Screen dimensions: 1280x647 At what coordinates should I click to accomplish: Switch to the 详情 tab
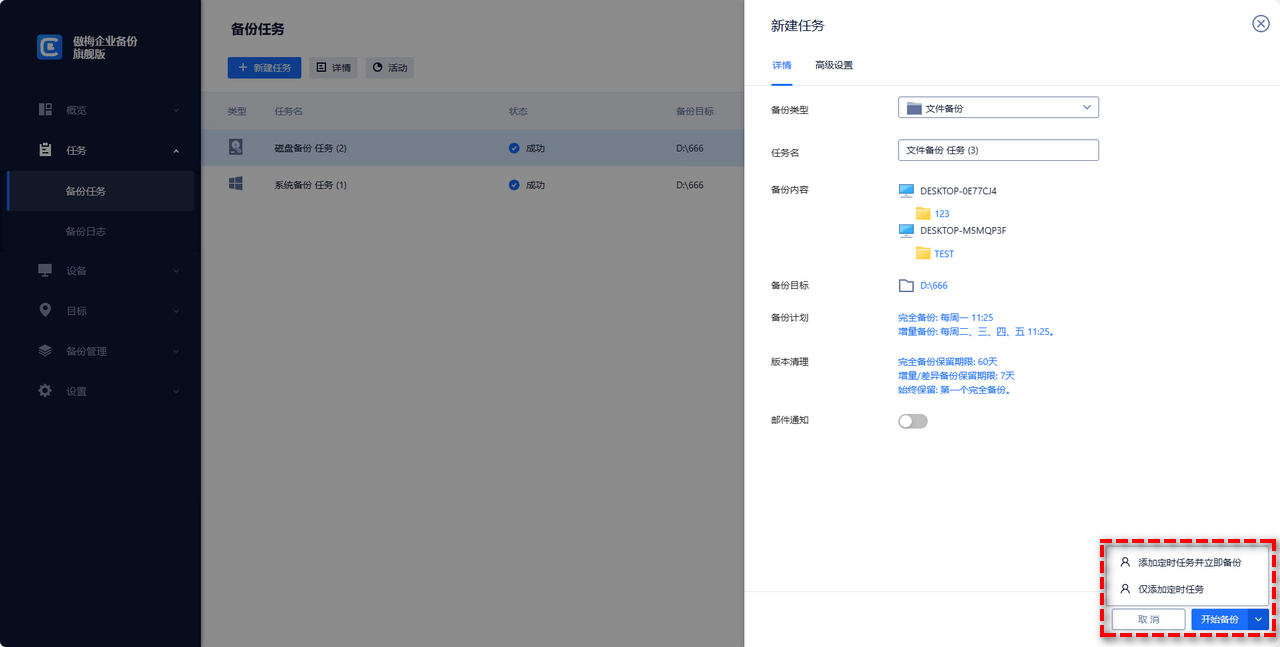(781, 65)
